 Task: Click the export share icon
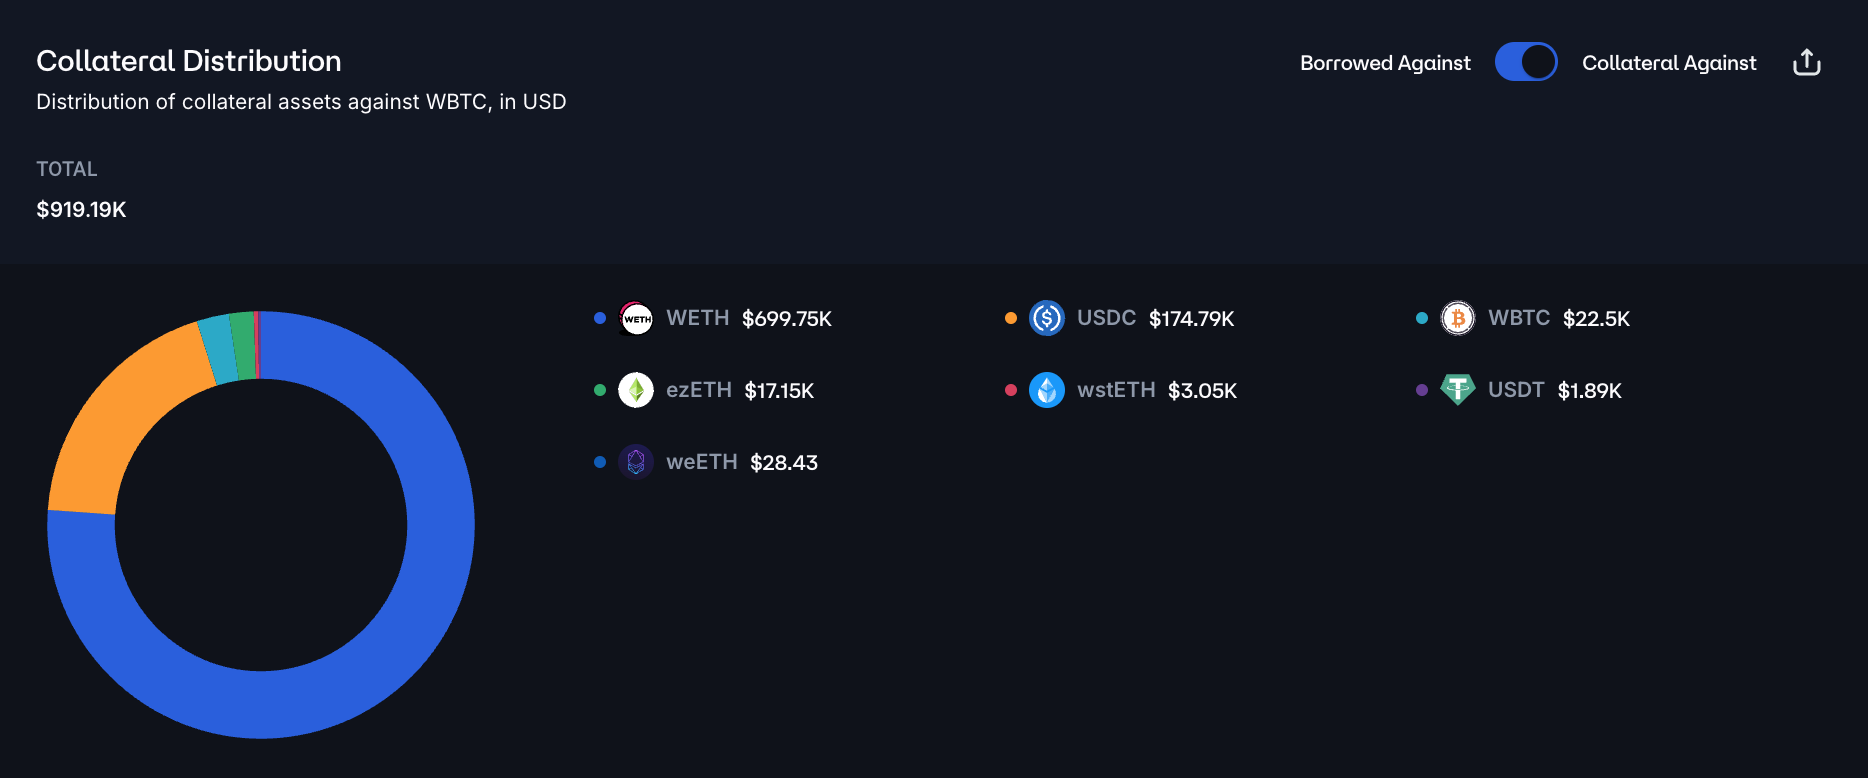pos(1806,62)
